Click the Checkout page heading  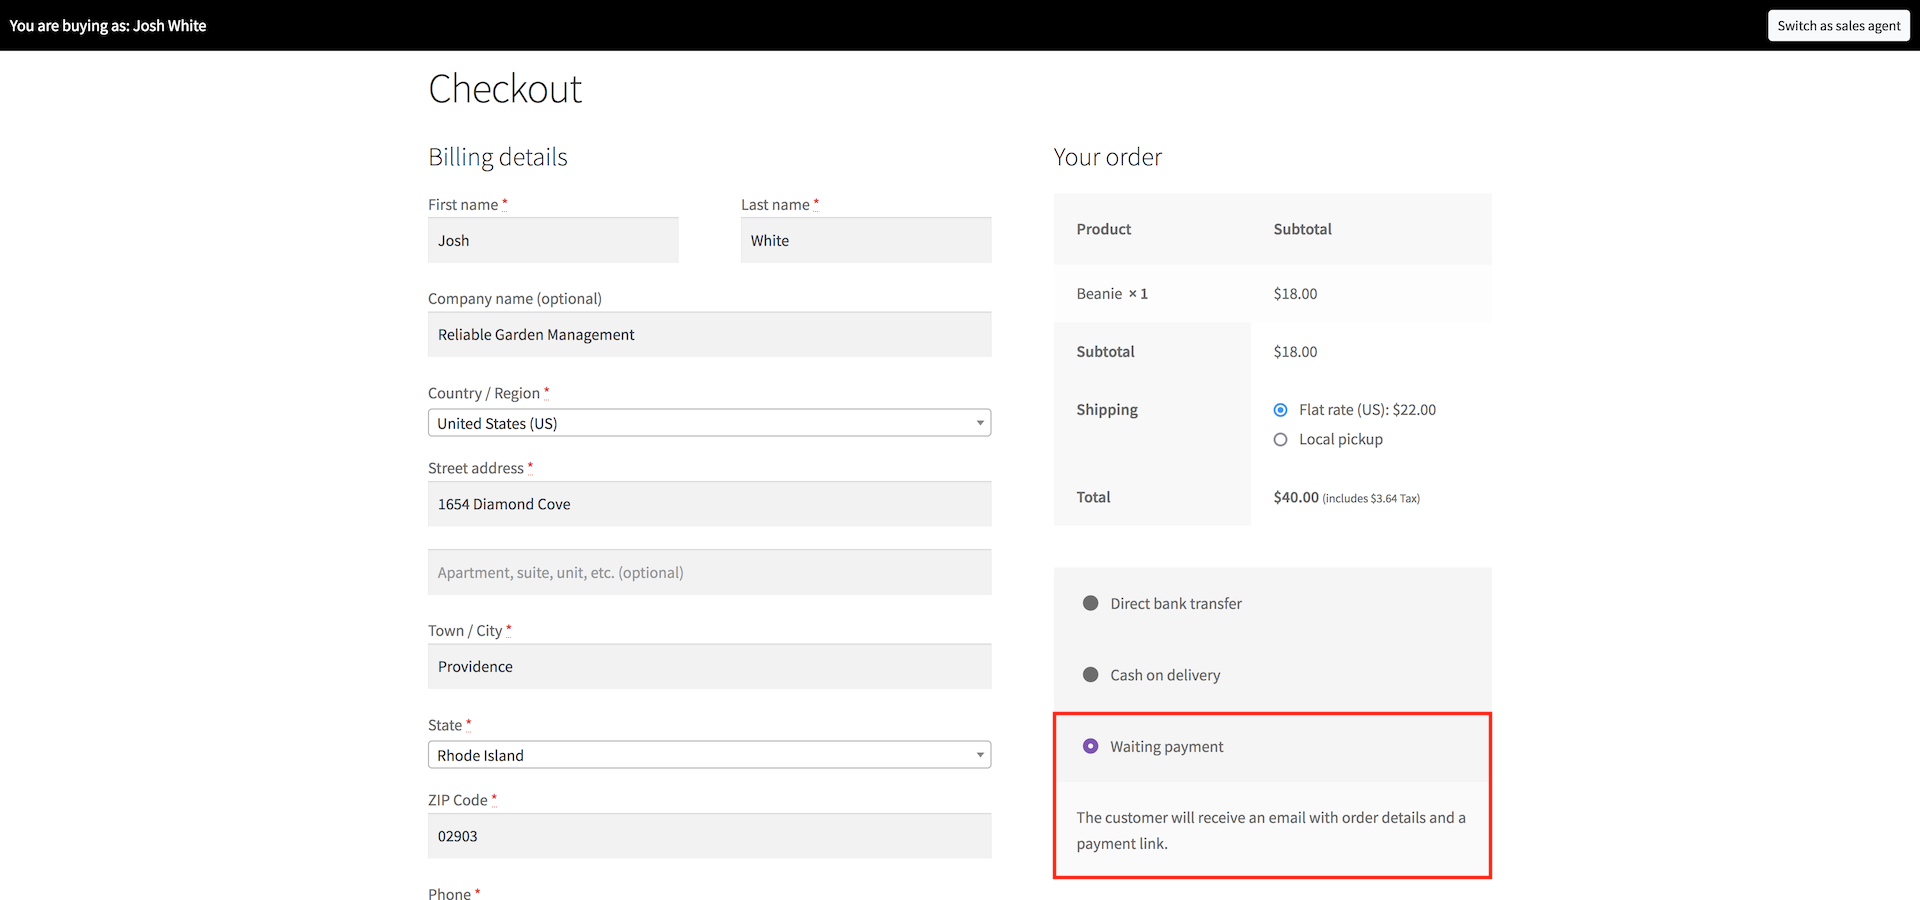pos(505,89)
